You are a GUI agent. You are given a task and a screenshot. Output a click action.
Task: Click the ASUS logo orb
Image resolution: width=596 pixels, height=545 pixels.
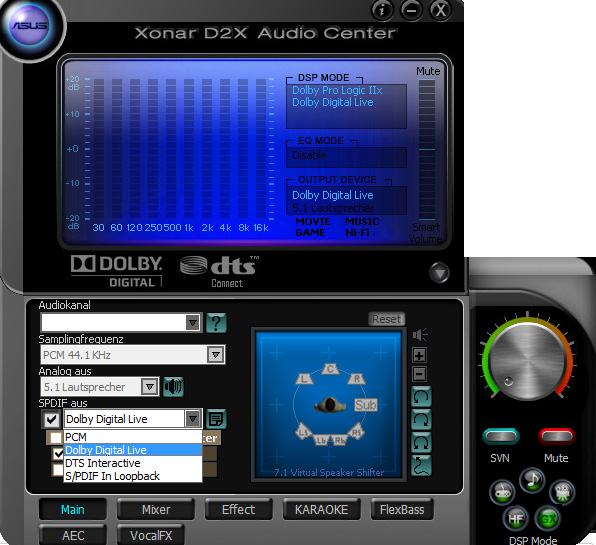(x=30, y=26)
